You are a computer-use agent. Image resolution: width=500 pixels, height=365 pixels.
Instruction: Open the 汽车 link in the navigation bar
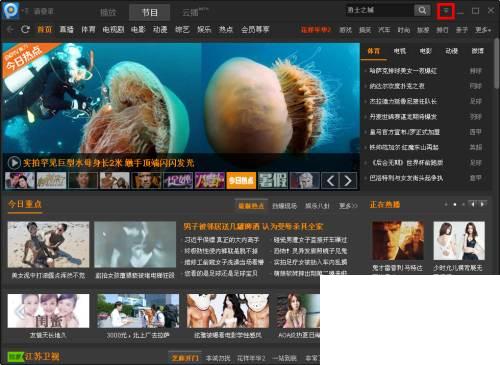click(384, 30)
